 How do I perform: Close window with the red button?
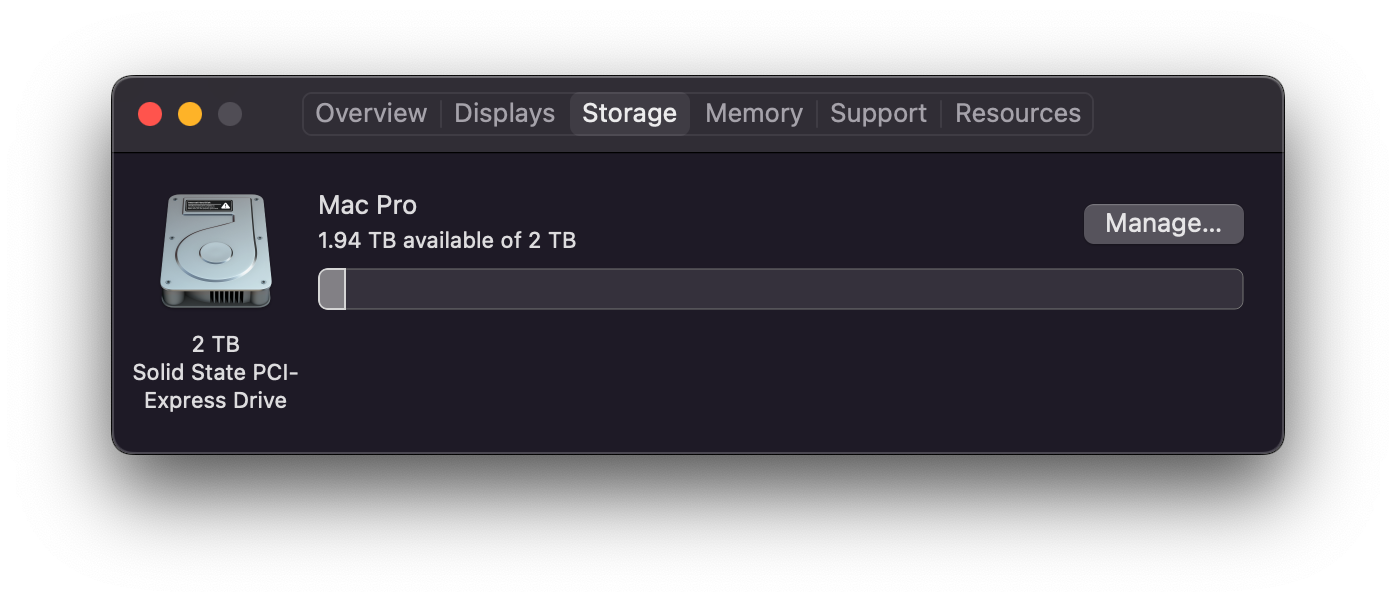150,114
